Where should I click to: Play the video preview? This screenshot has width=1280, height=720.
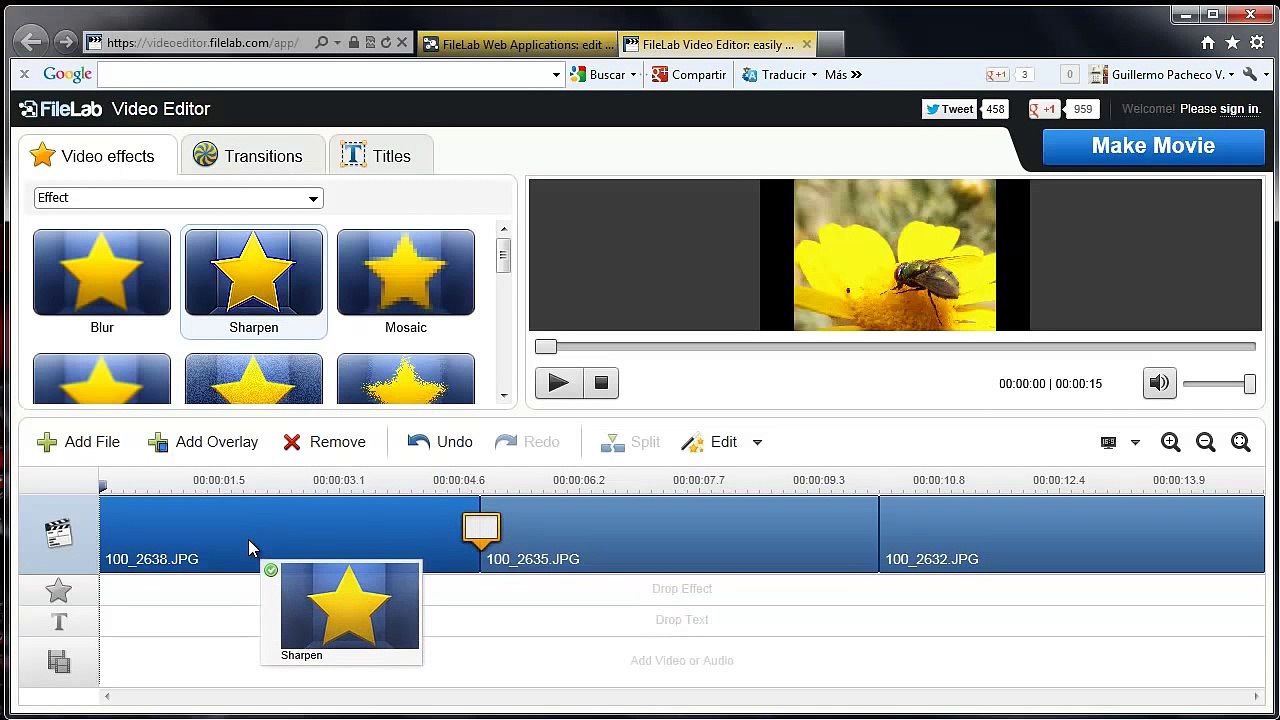click(558, 383)
